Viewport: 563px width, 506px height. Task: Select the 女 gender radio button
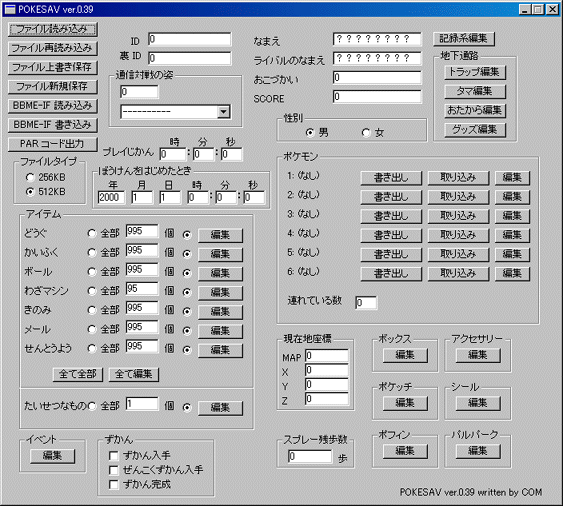(366, 133)
